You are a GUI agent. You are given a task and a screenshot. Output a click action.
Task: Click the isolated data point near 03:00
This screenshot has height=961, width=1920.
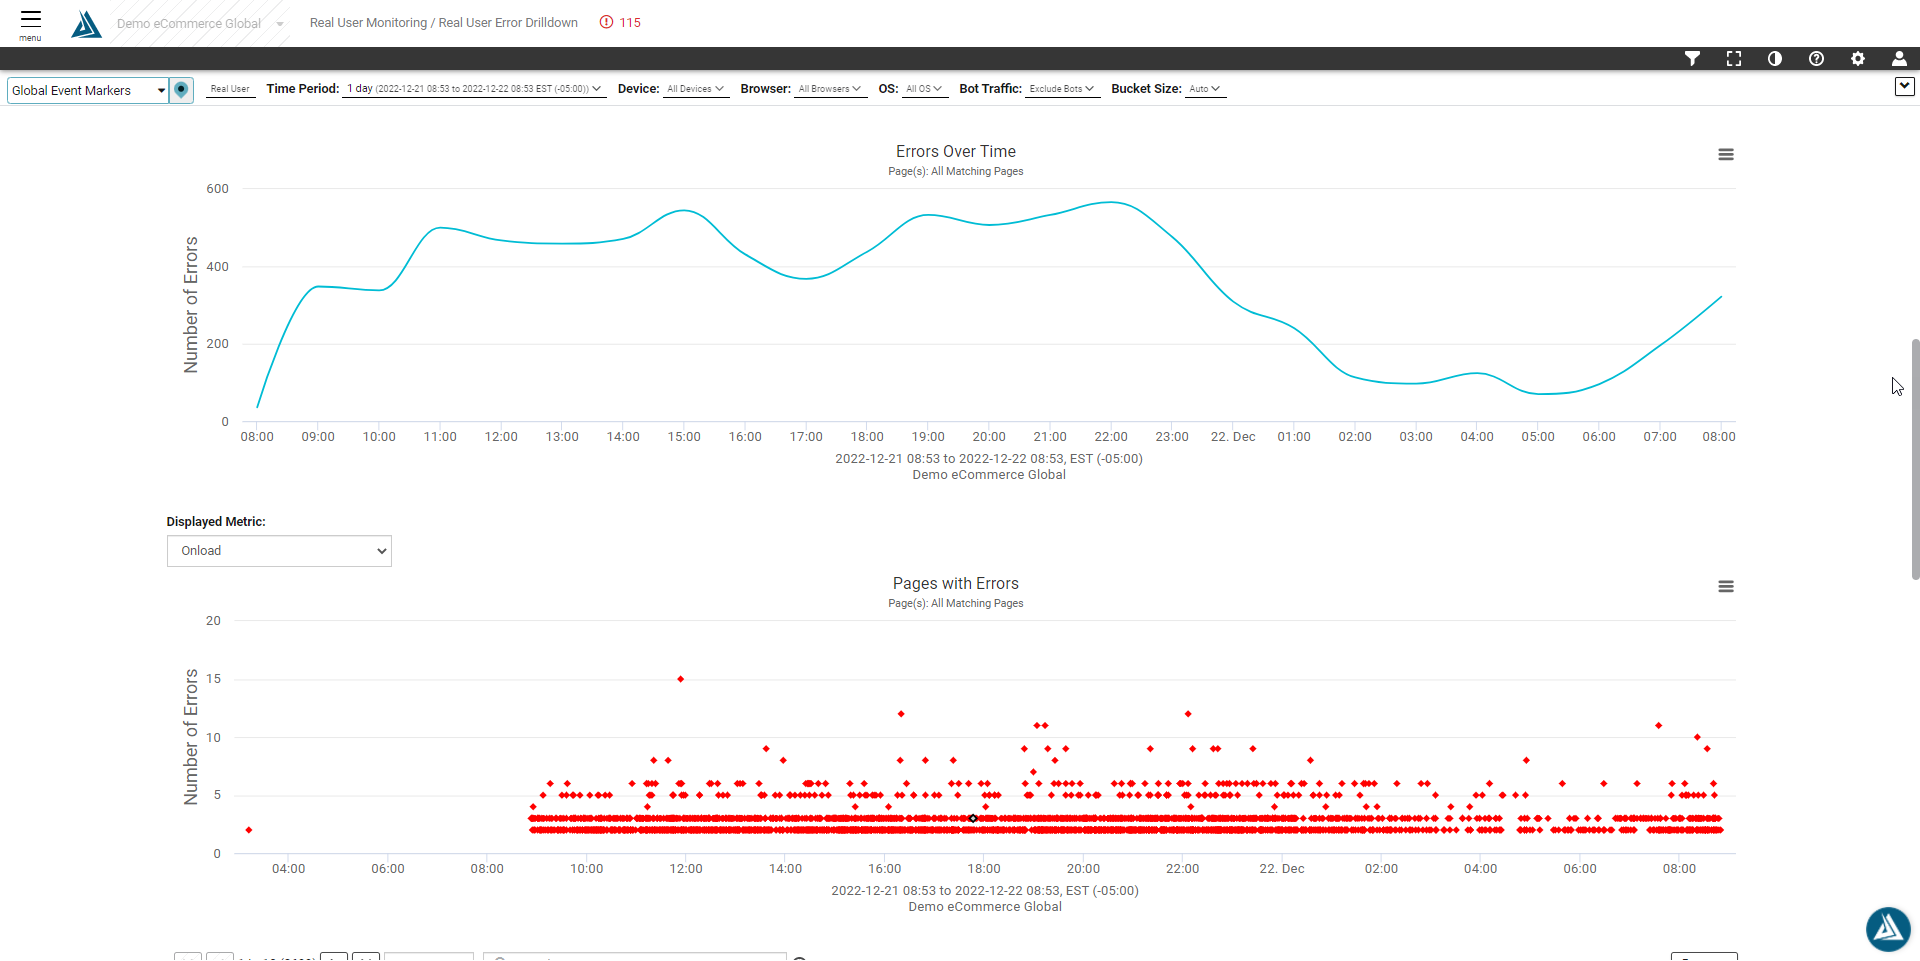point(249,830)
